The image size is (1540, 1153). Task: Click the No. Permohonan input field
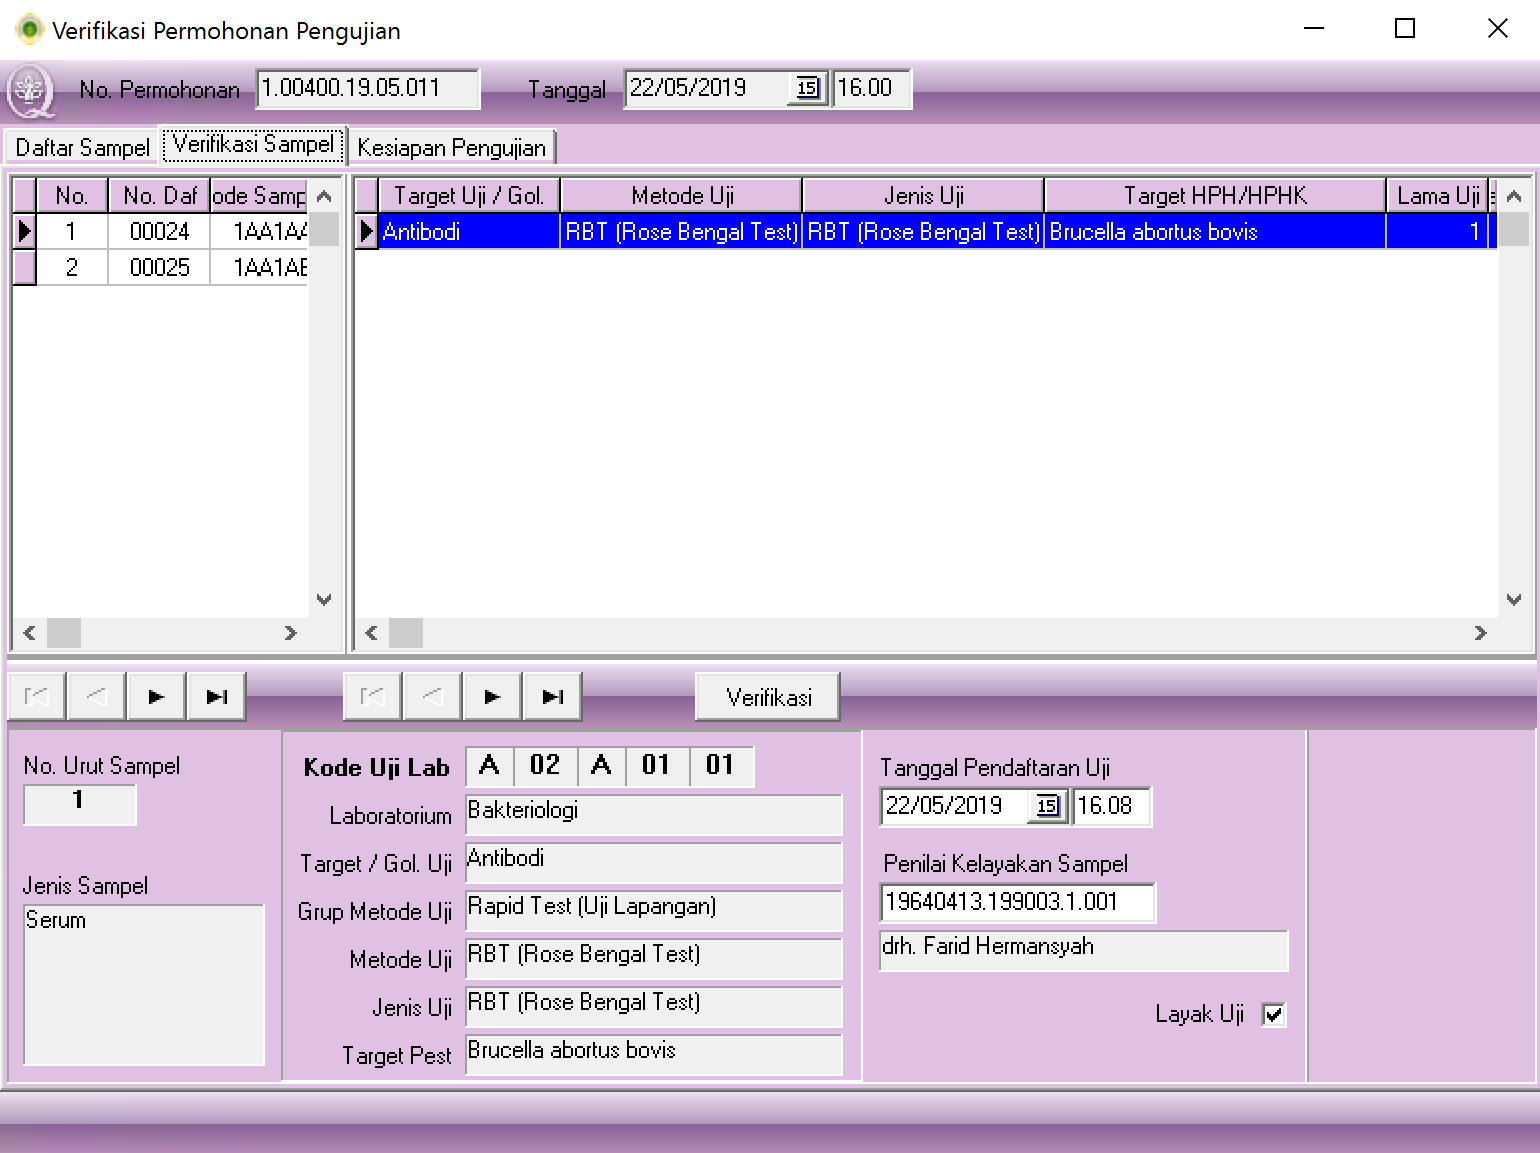367,88
